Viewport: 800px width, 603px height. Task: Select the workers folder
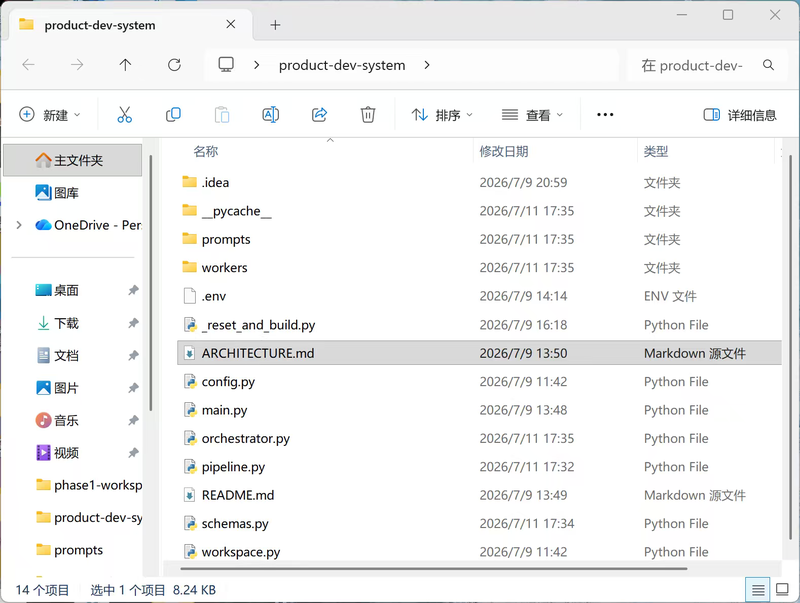point(215,267)
